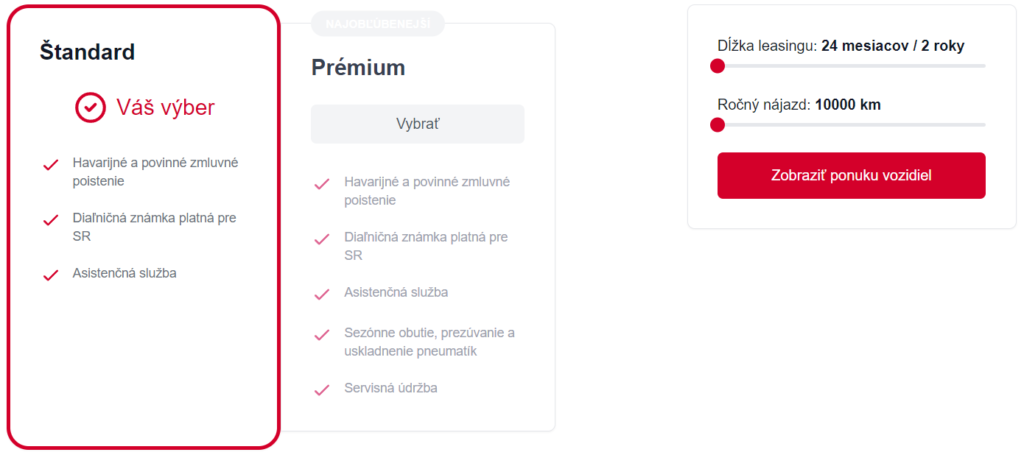Viewport: 1024px width, 455px height.
Task: Click Prémium checkmark for Asistenčná služba
Action: pos(322,294)
